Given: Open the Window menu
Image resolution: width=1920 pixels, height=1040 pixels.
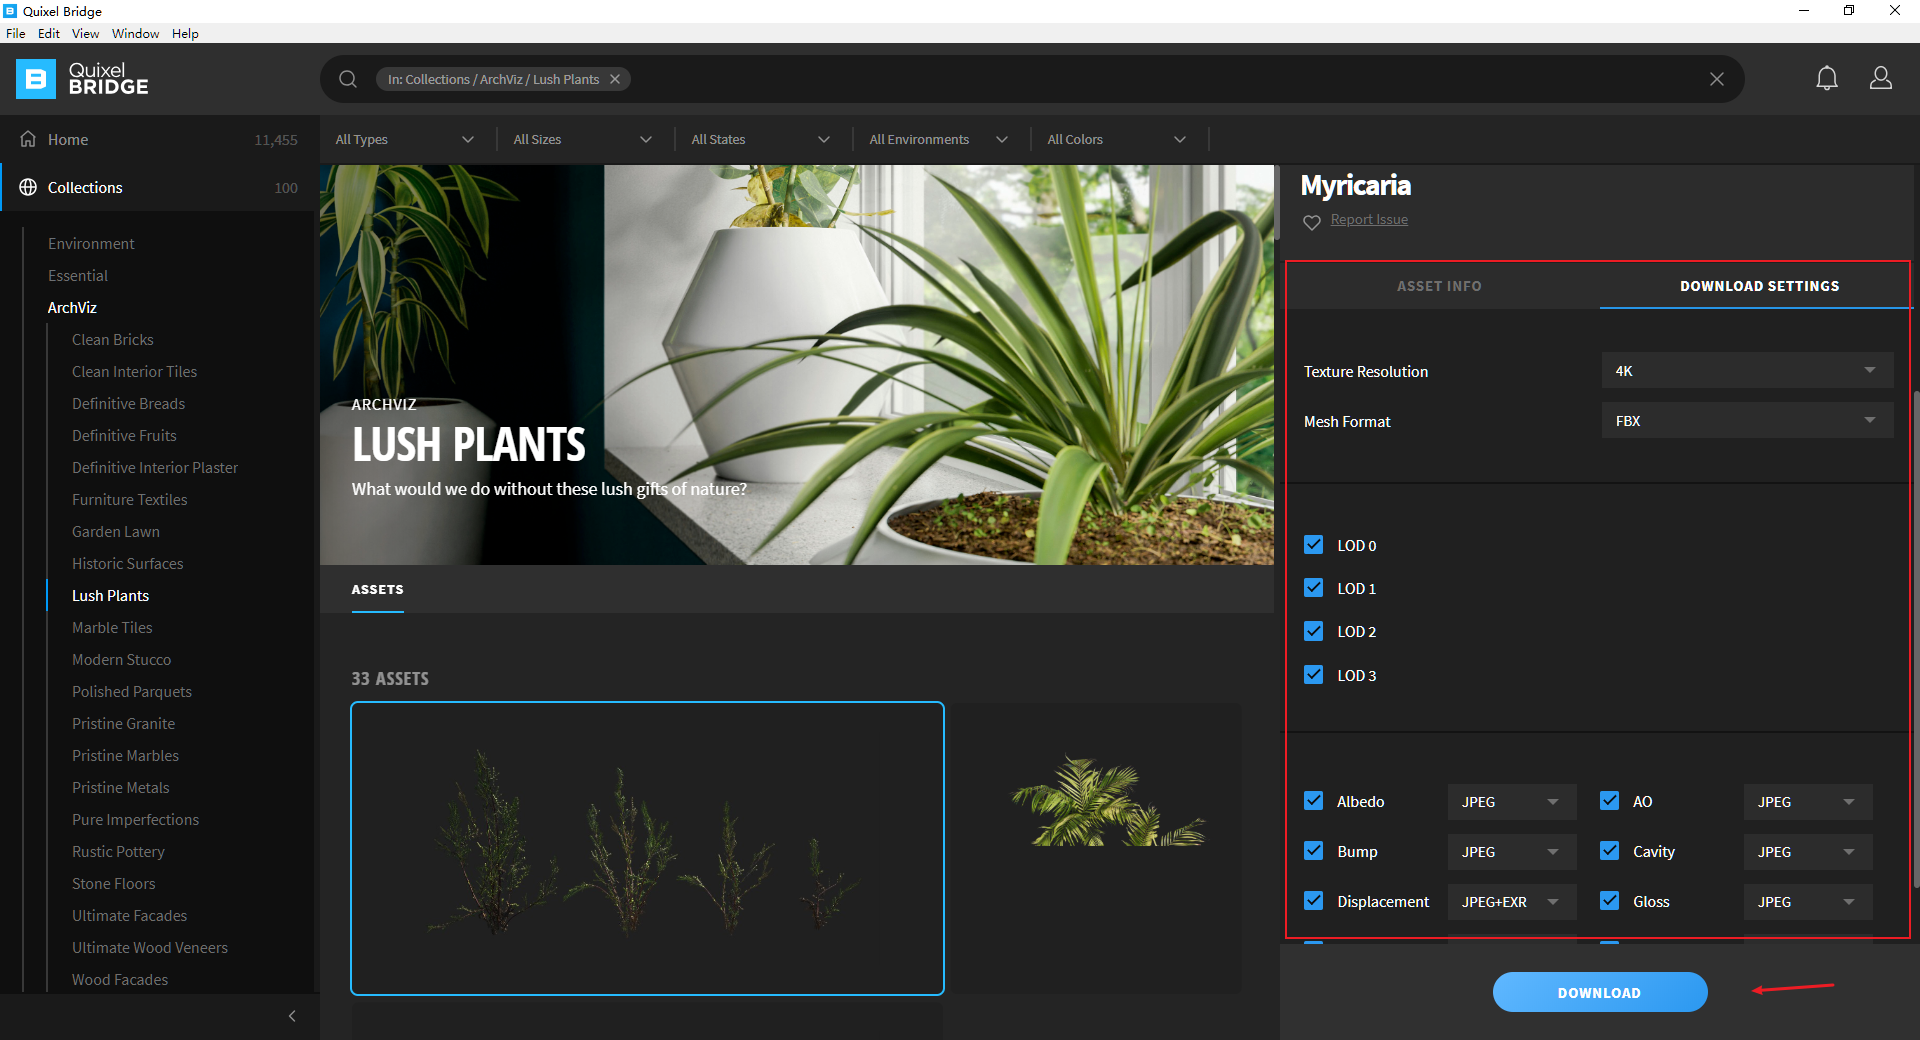Looking at the screenshot, I should pyautogui.click(x=135, y=33).
